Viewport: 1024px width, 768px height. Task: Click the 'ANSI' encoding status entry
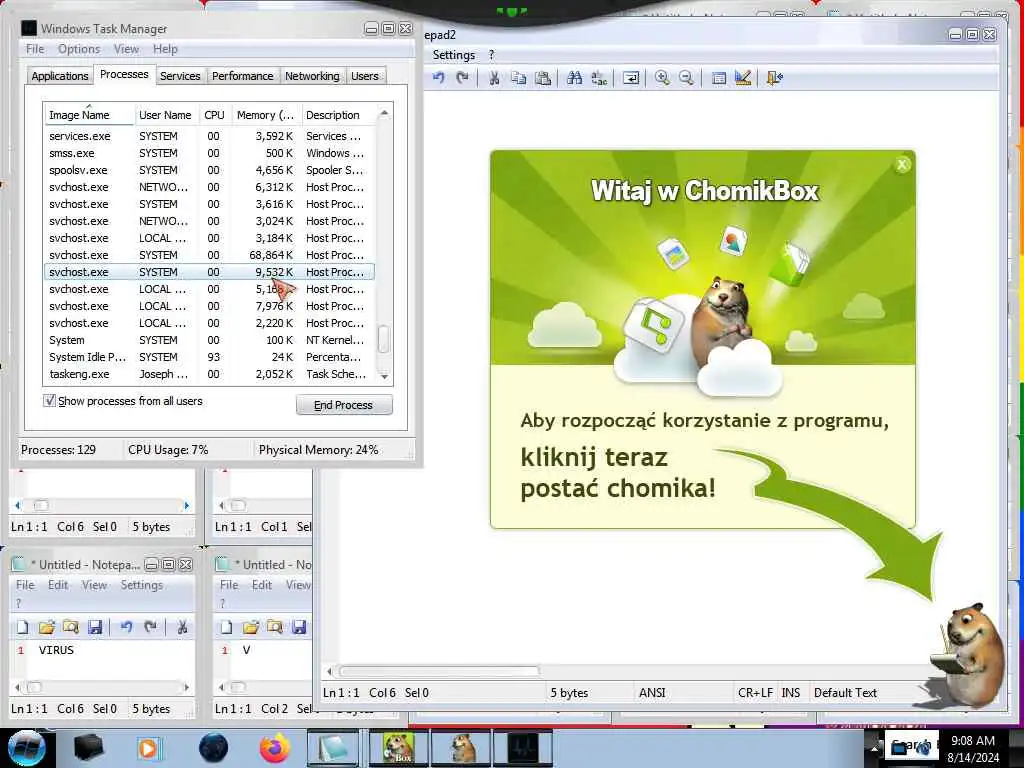point(652,692)
